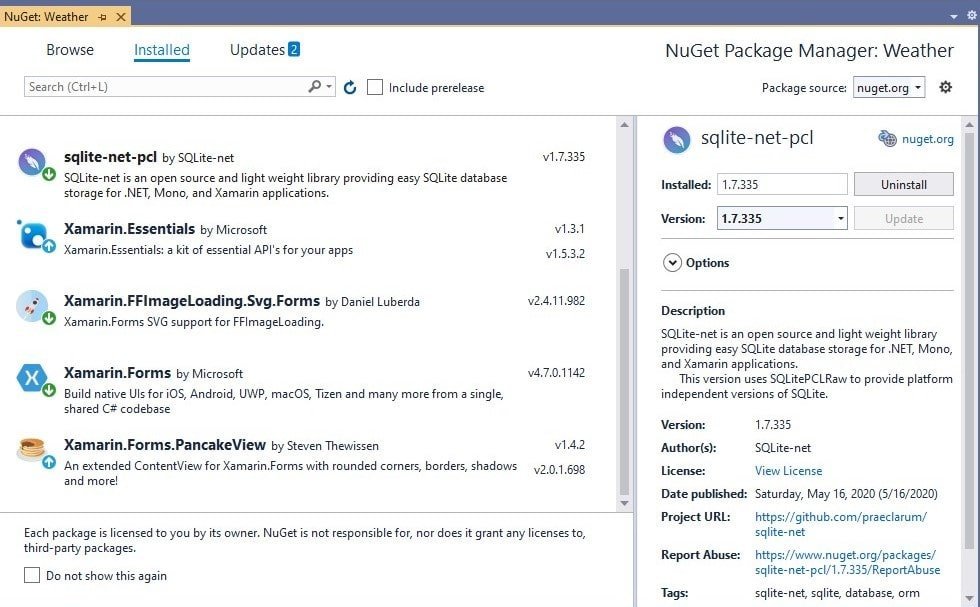
Task: Select Xamarin.Forms.PancakeView package title
Action: (x=165, y=444)
